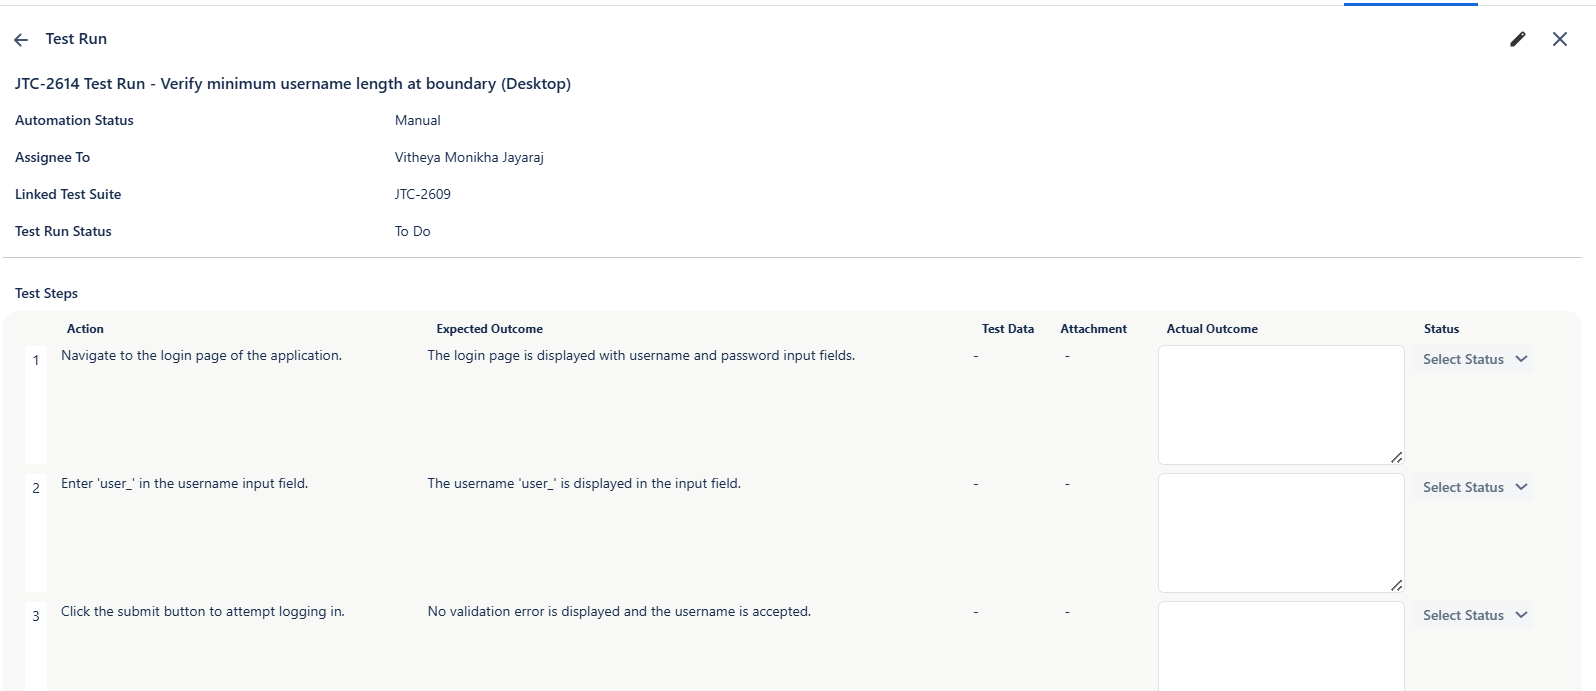The height and width of the screenshot is (691, 1596).
Task: Click the Actual Outcome box for step 3
Action: (1280, 645)
